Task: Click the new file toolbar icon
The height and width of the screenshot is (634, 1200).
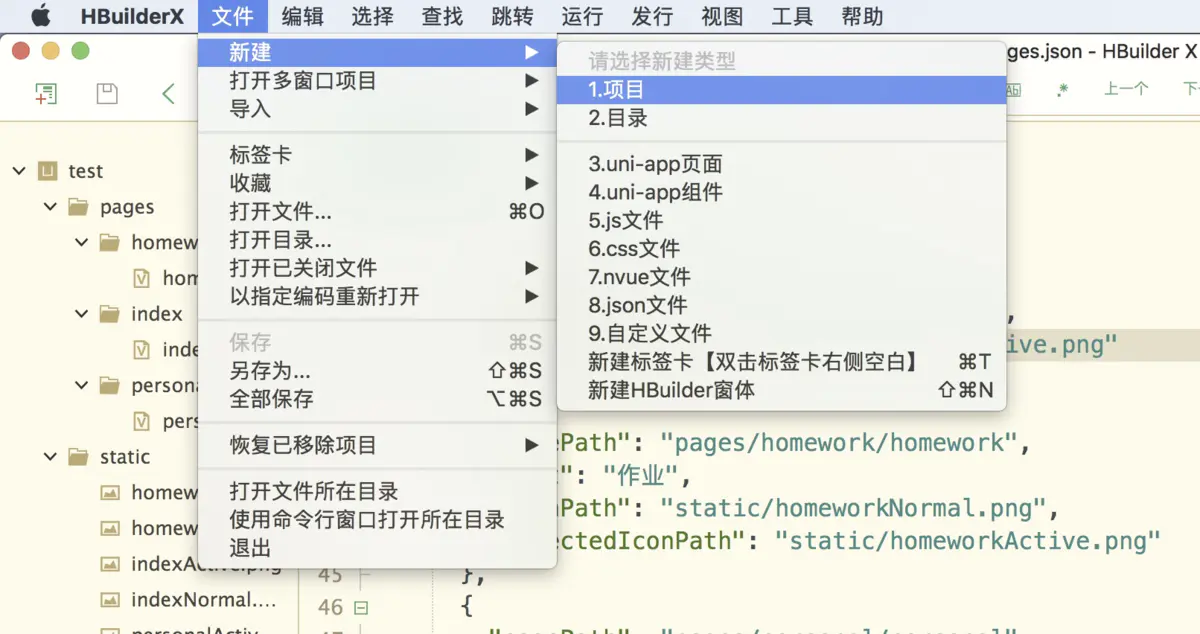Action: click(x=46, y=94)
